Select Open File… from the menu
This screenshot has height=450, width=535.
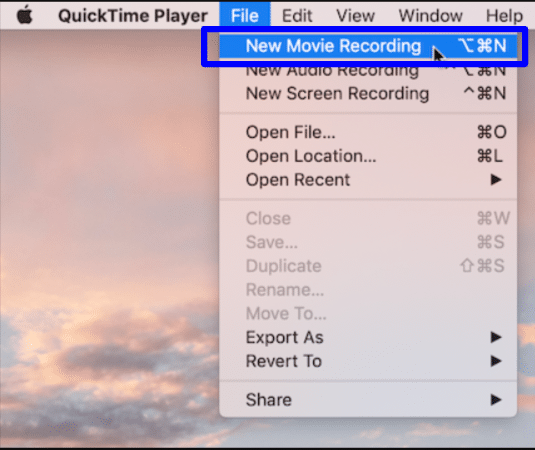click(368, 132)
